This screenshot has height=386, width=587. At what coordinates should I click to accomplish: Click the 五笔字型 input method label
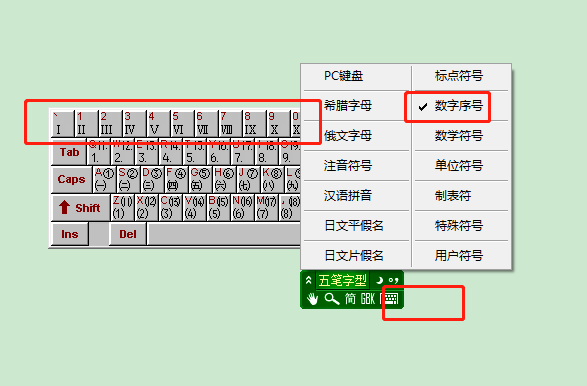343,280
